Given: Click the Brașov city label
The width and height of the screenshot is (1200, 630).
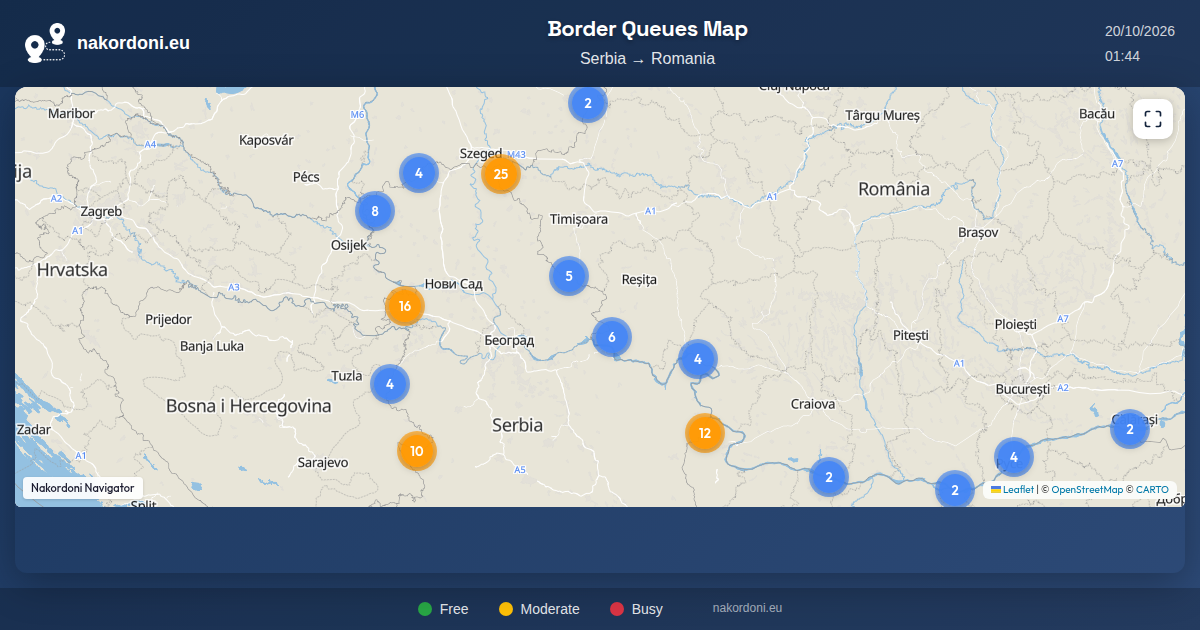Looking at the screenshot, I should click(x=978, y=232).
